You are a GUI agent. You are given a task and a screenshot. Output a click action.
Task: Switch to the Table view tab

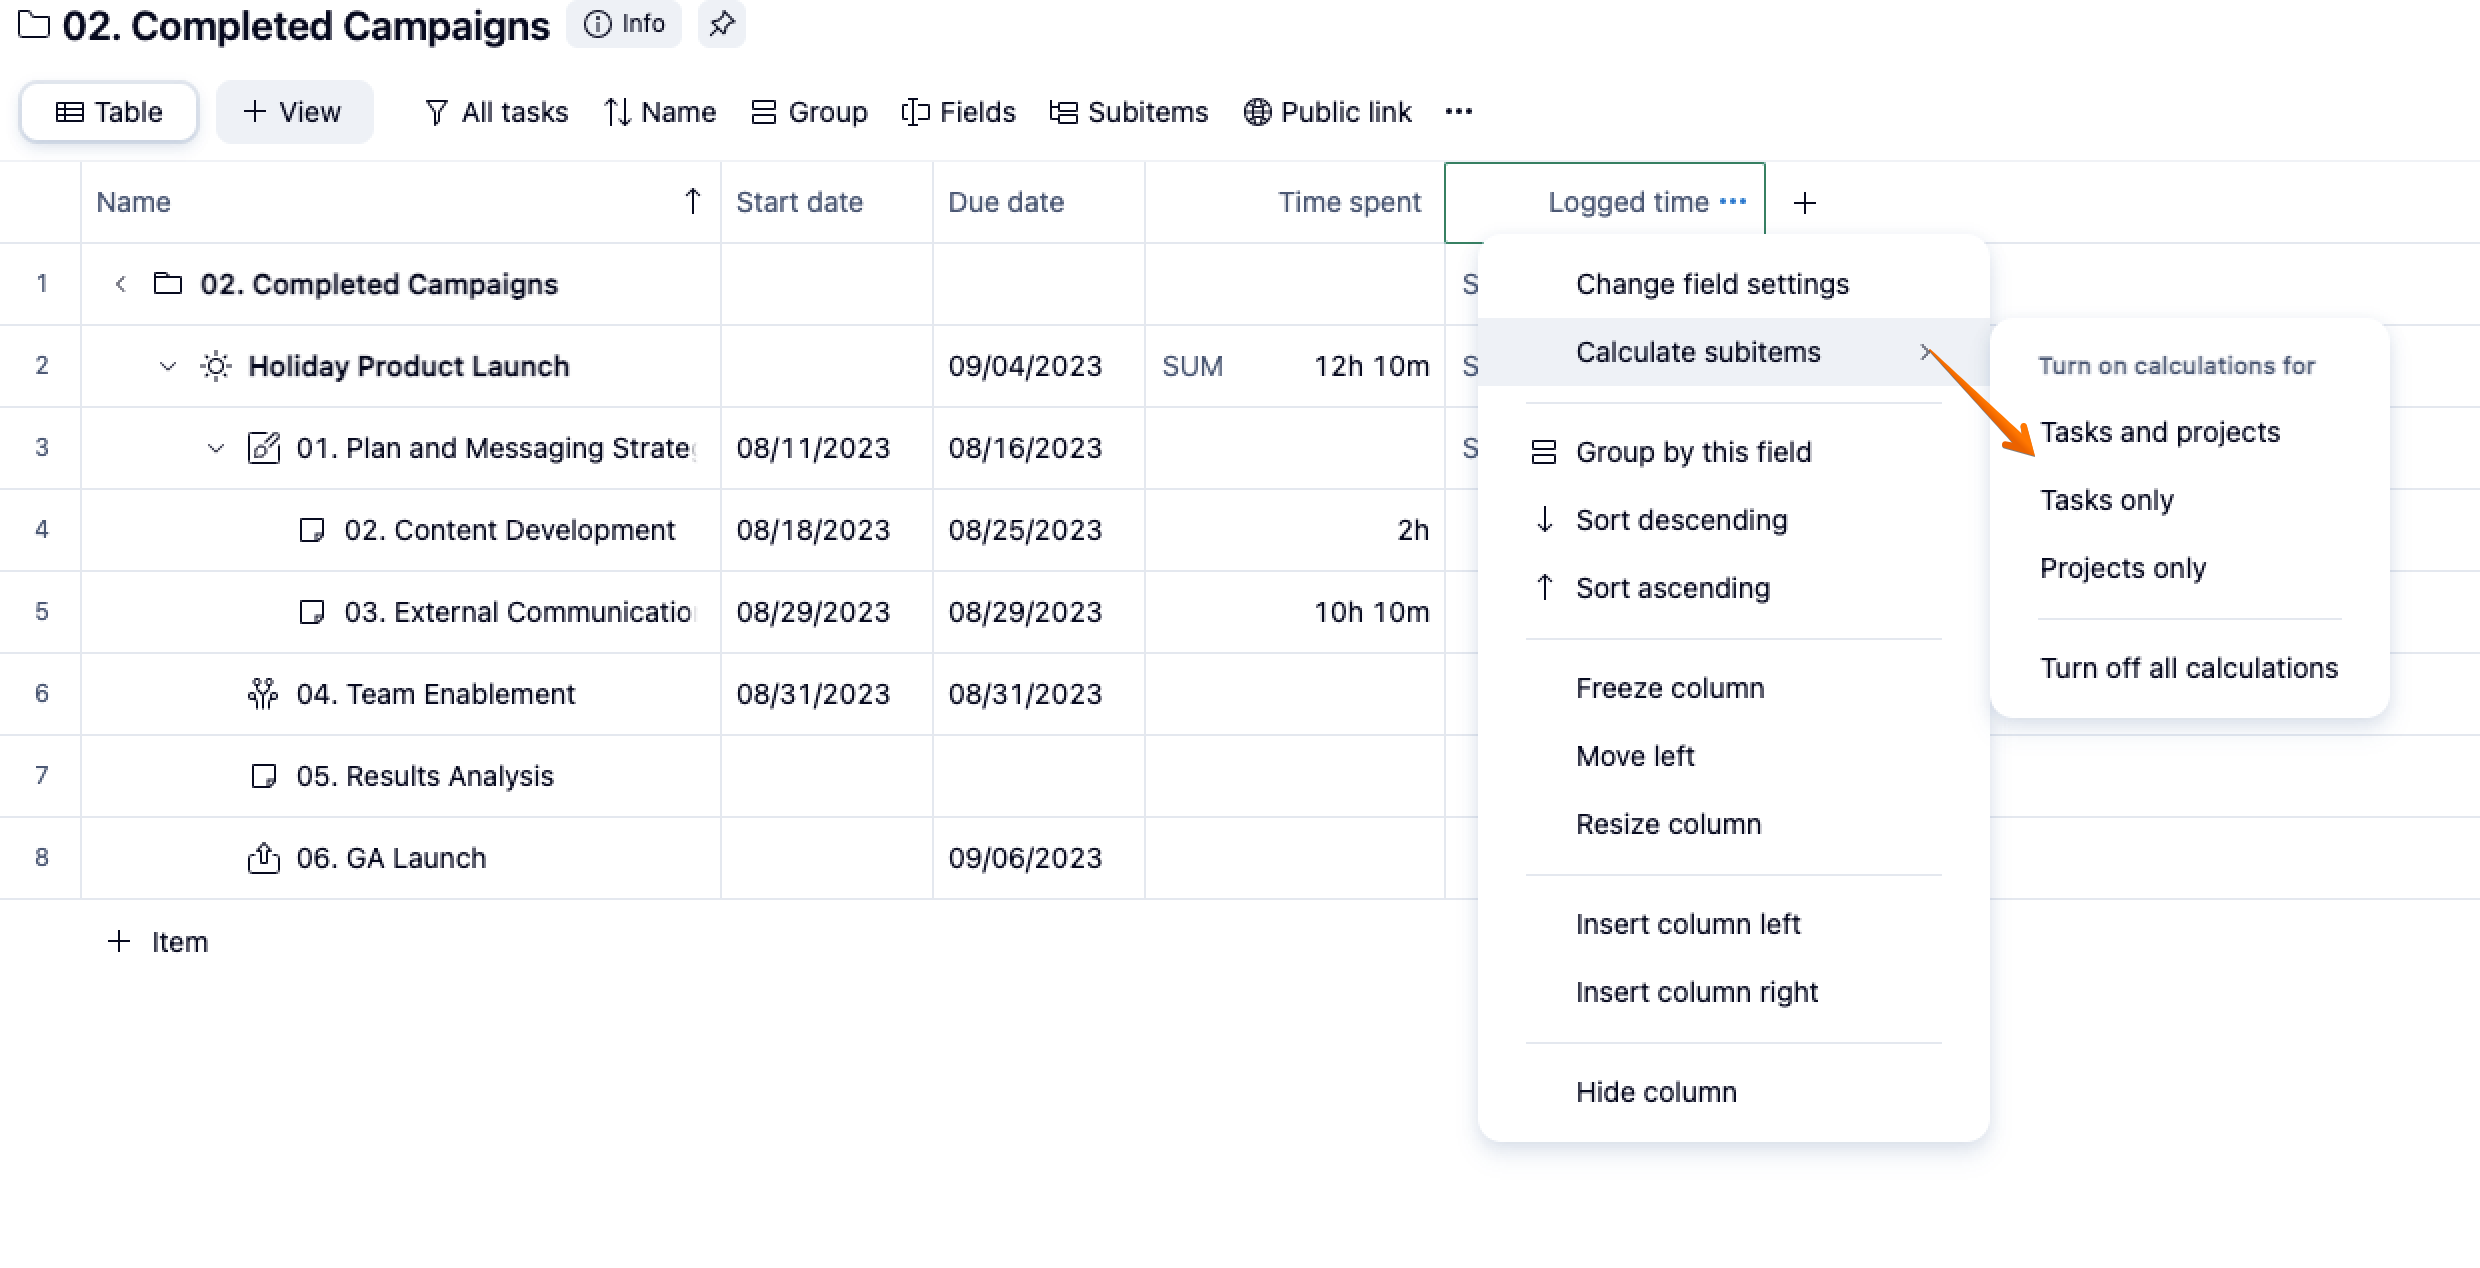(109, 112)
